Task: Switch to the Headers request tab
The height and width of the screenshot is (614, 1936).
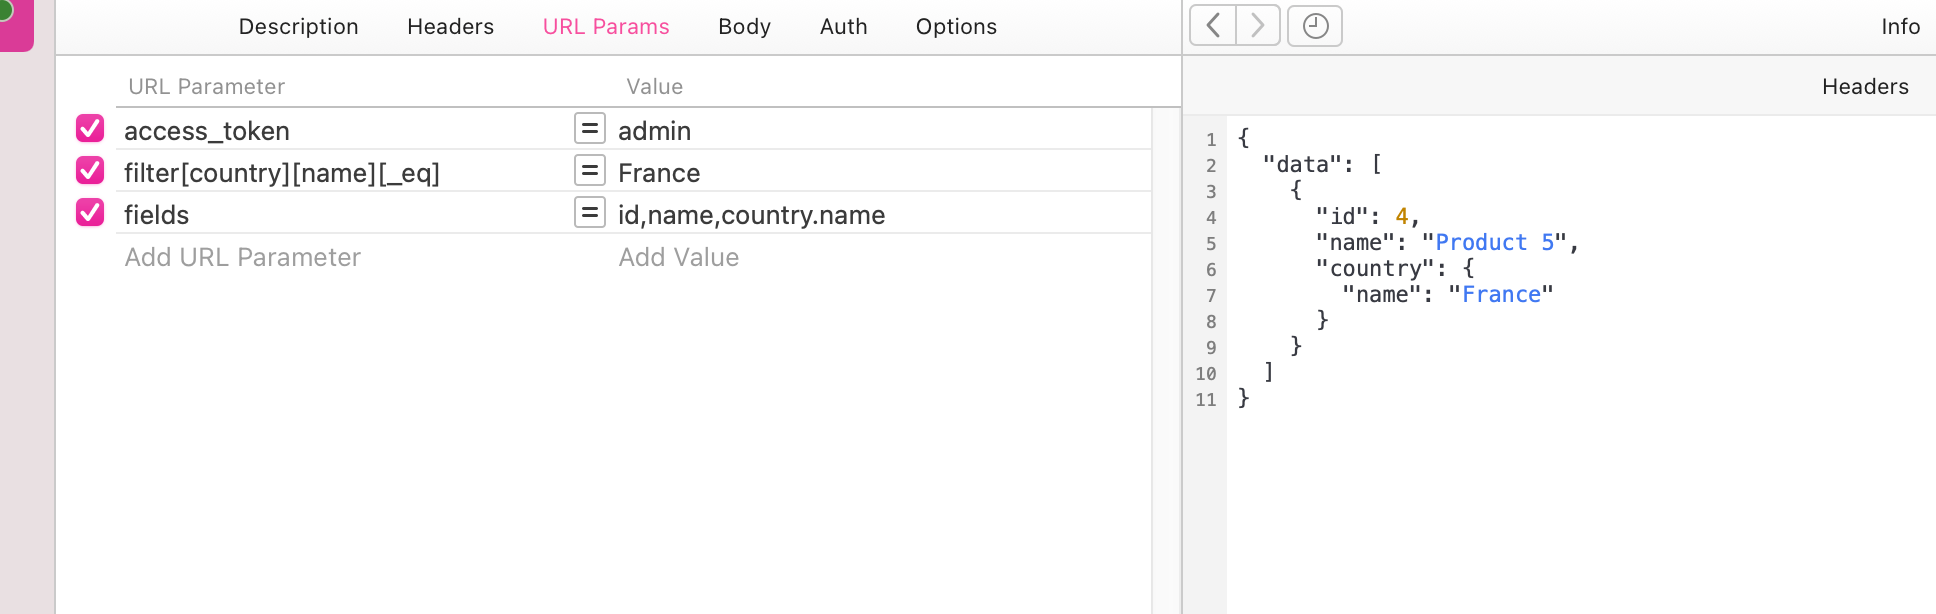Action: point(450,27)
